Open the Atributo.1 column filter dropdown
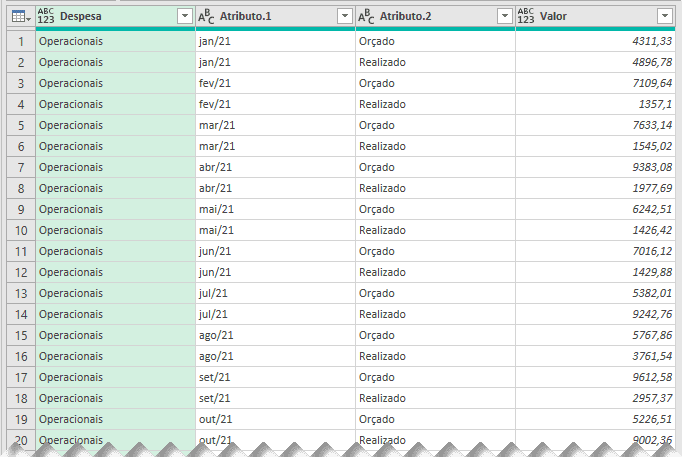The width and height of the screenshot is (682, 457). coord(344,16)
